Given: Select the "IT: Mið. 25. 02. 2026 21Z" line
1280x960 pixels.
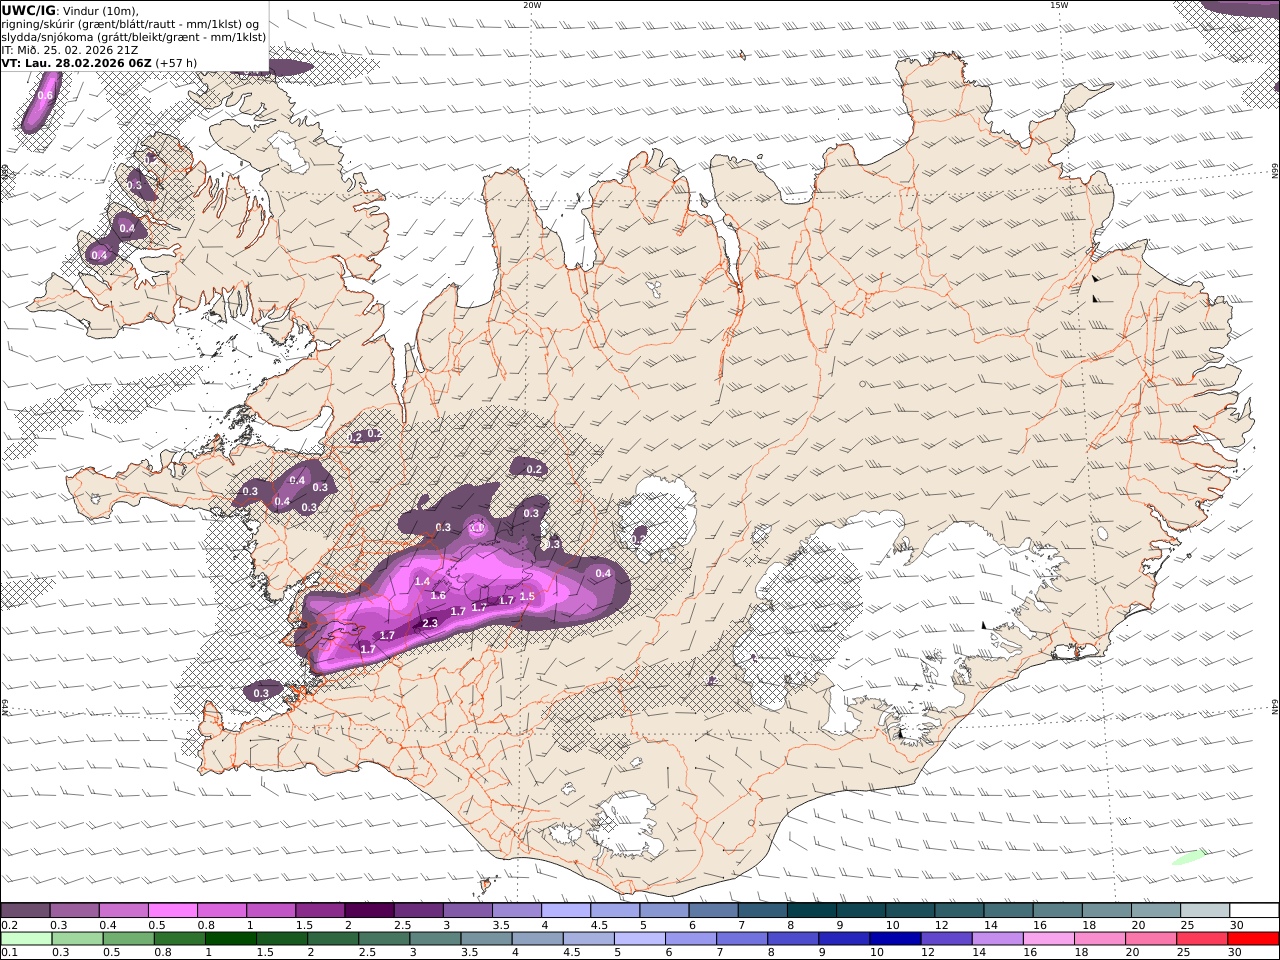Looking at the screenshot, I should 70,49.
